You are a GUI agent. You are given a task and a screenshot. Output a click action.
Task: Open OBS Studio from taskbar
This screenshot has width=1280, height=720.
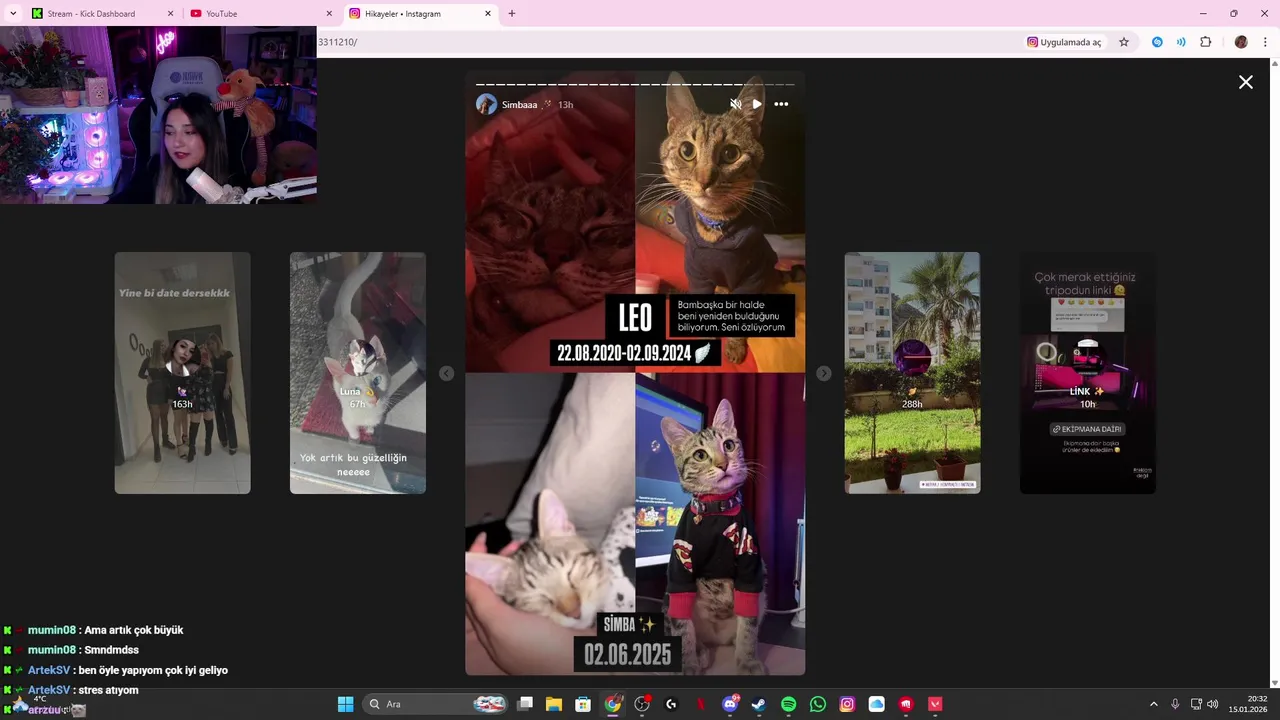pos(642,704)
